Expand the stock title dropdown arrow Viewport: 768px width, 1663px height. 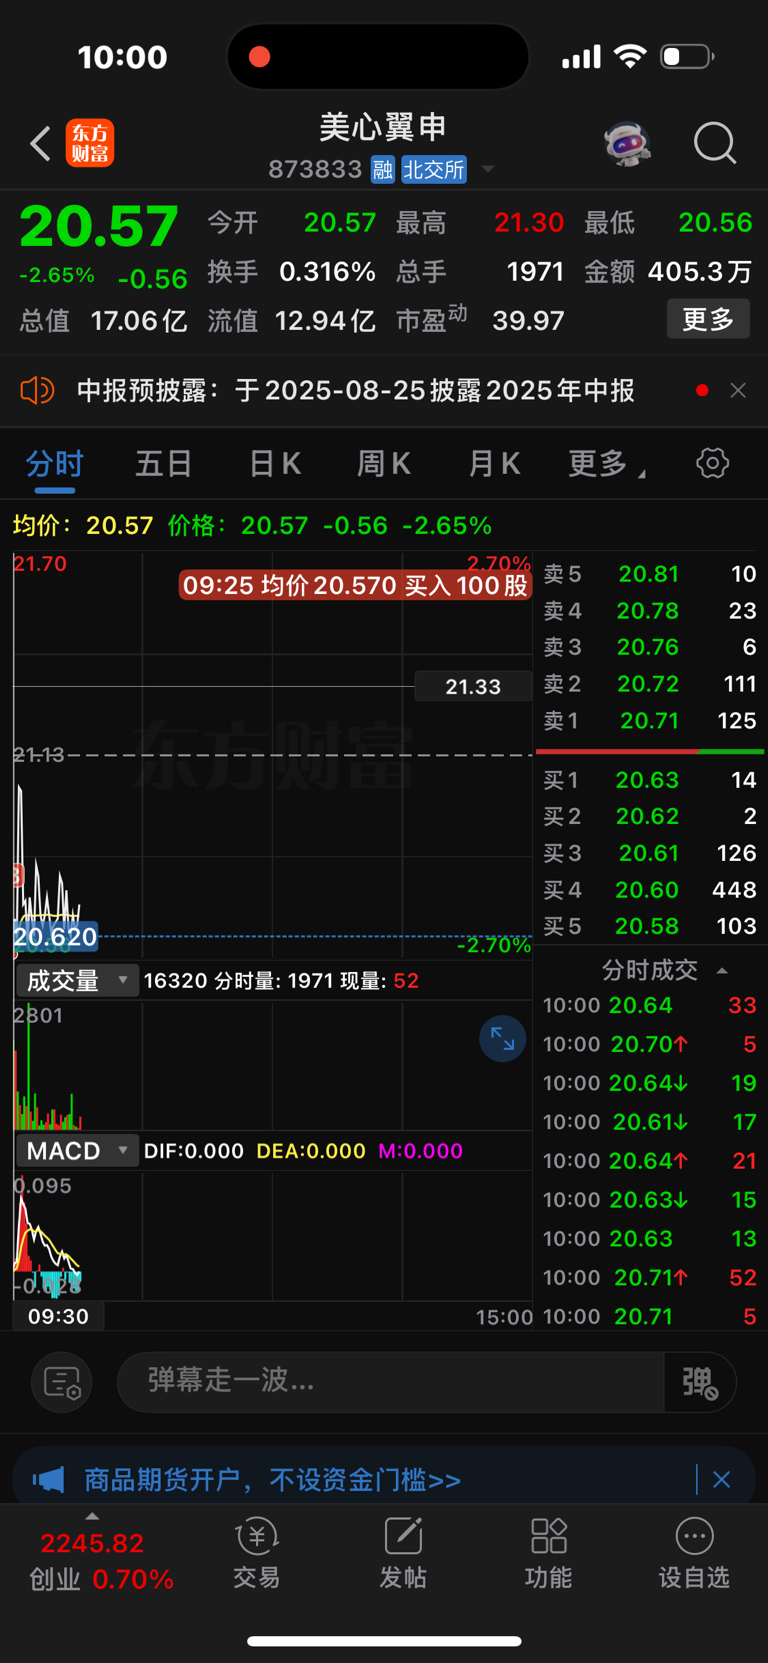(488, 169)
